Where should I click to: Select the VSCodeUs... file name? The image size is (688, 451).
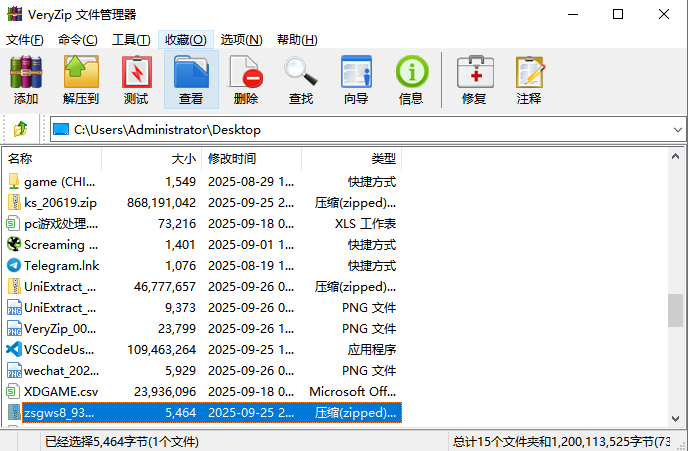[x=59, y=350]
